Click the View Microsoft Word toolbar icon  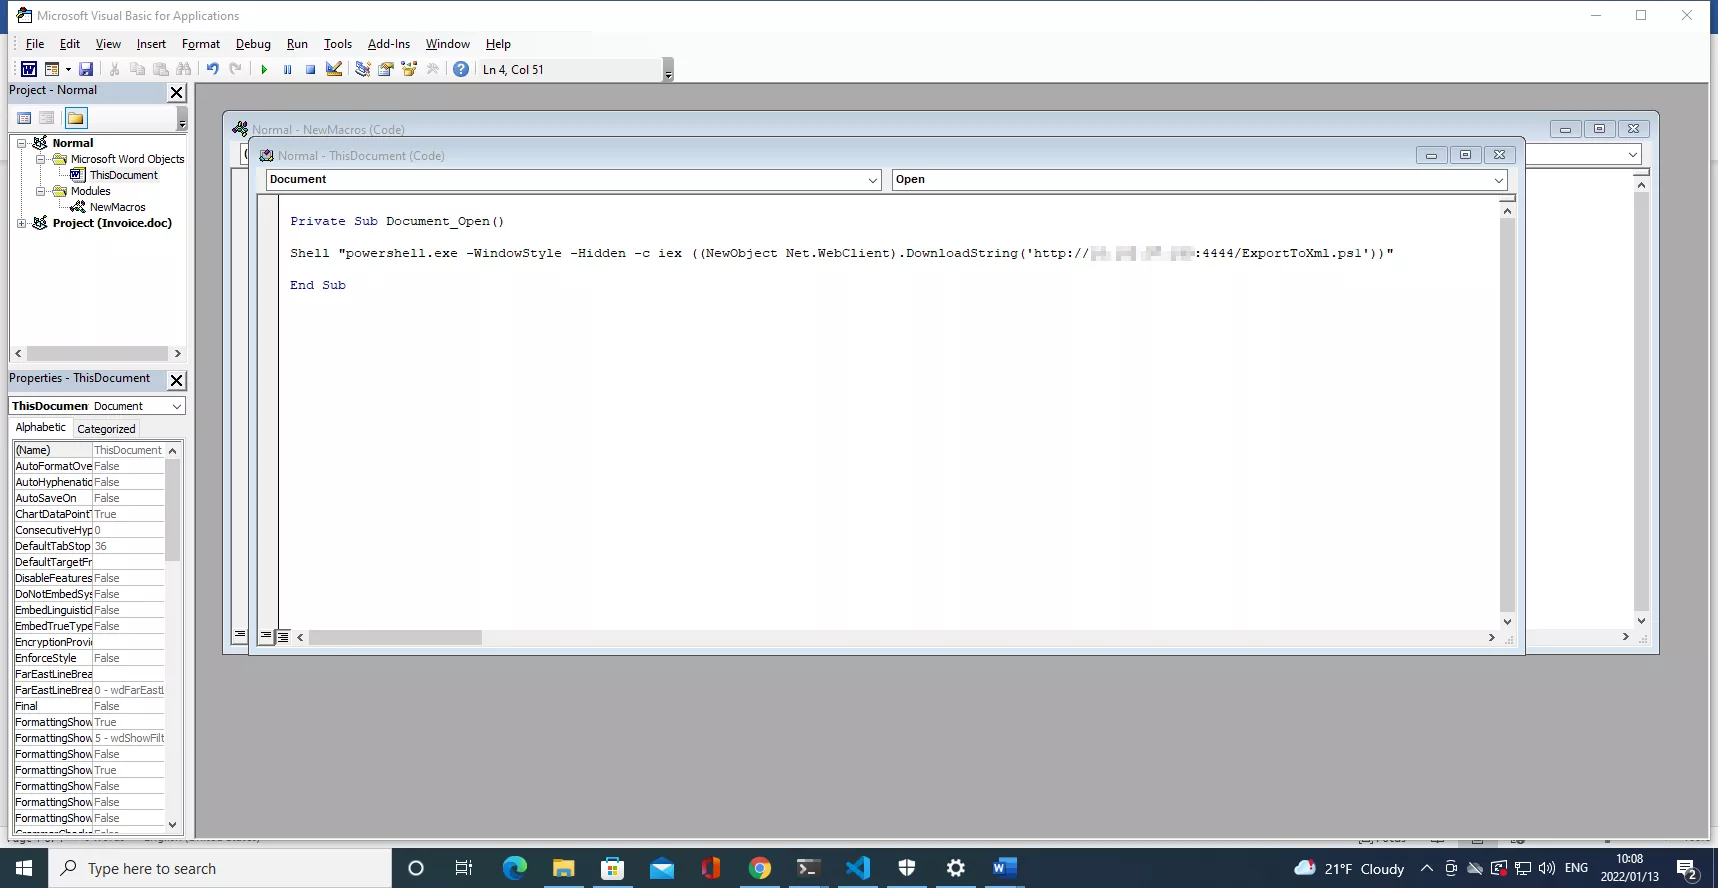[29, 69]
